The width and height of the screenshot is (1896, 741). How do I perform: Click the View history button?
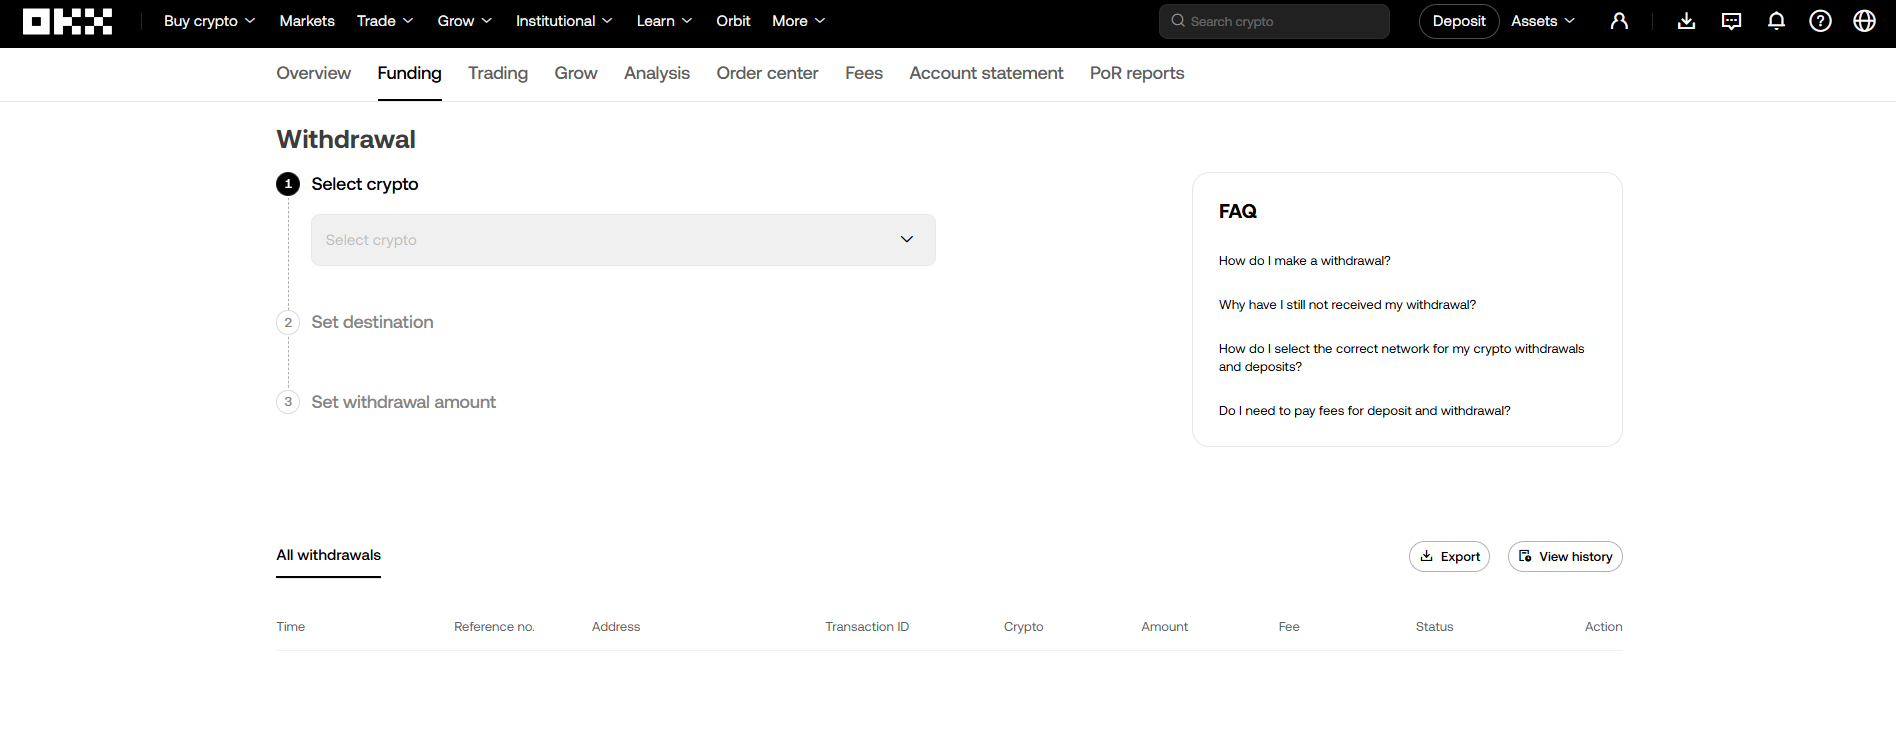[1565, 557]
